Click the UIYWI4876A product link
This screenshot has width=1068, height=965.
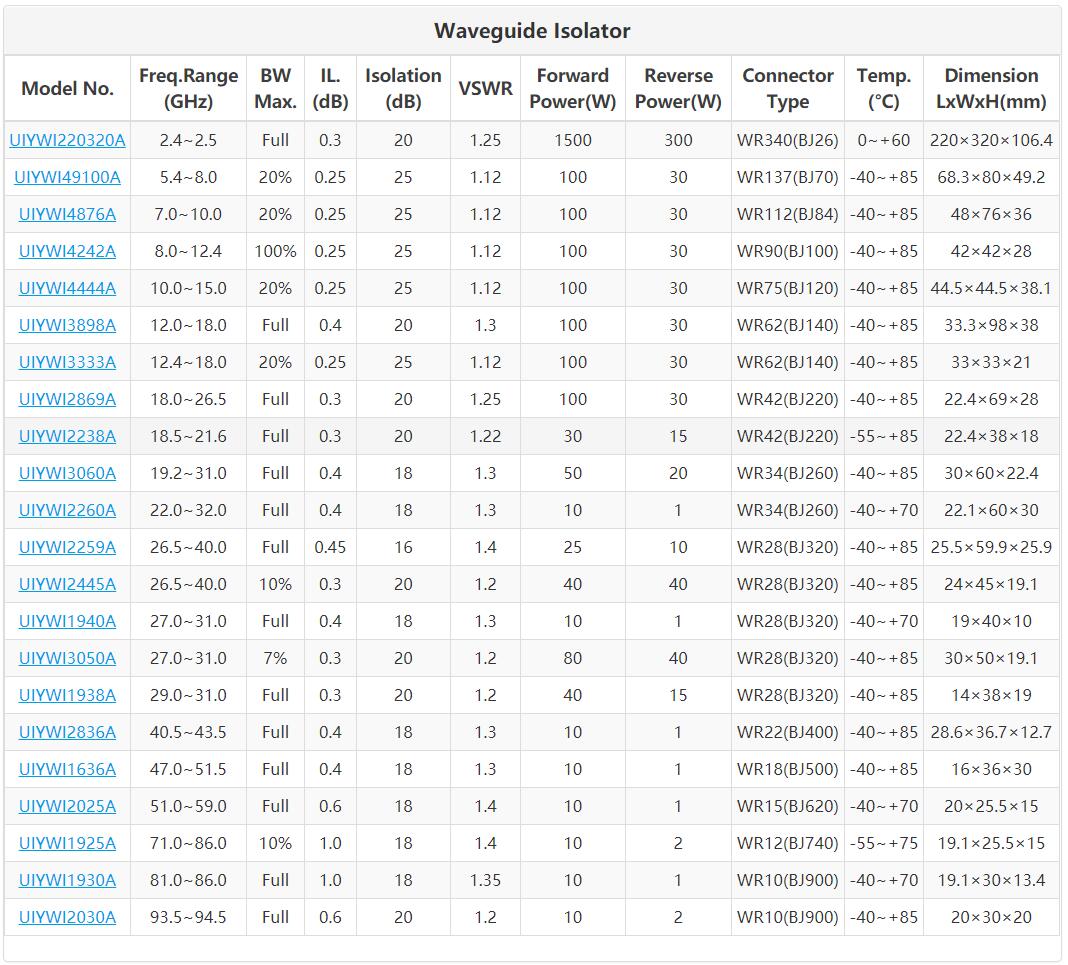pyautogui.click(x=67, y=214)
